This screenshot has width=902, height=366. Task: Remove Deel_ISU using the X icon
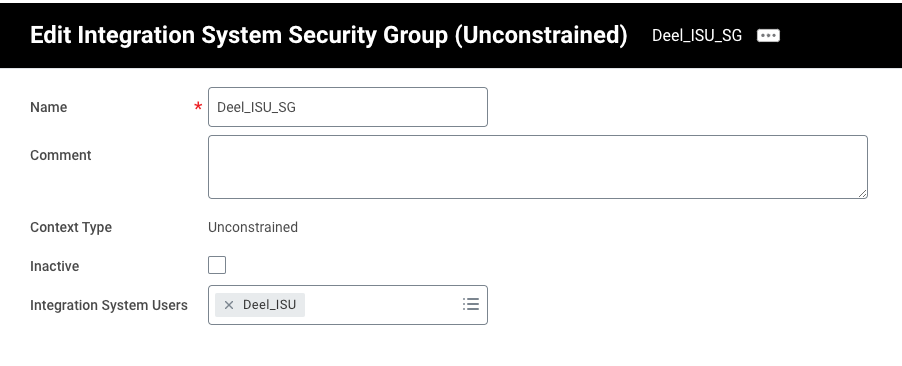pyautogui.click(x=229, y=305)
